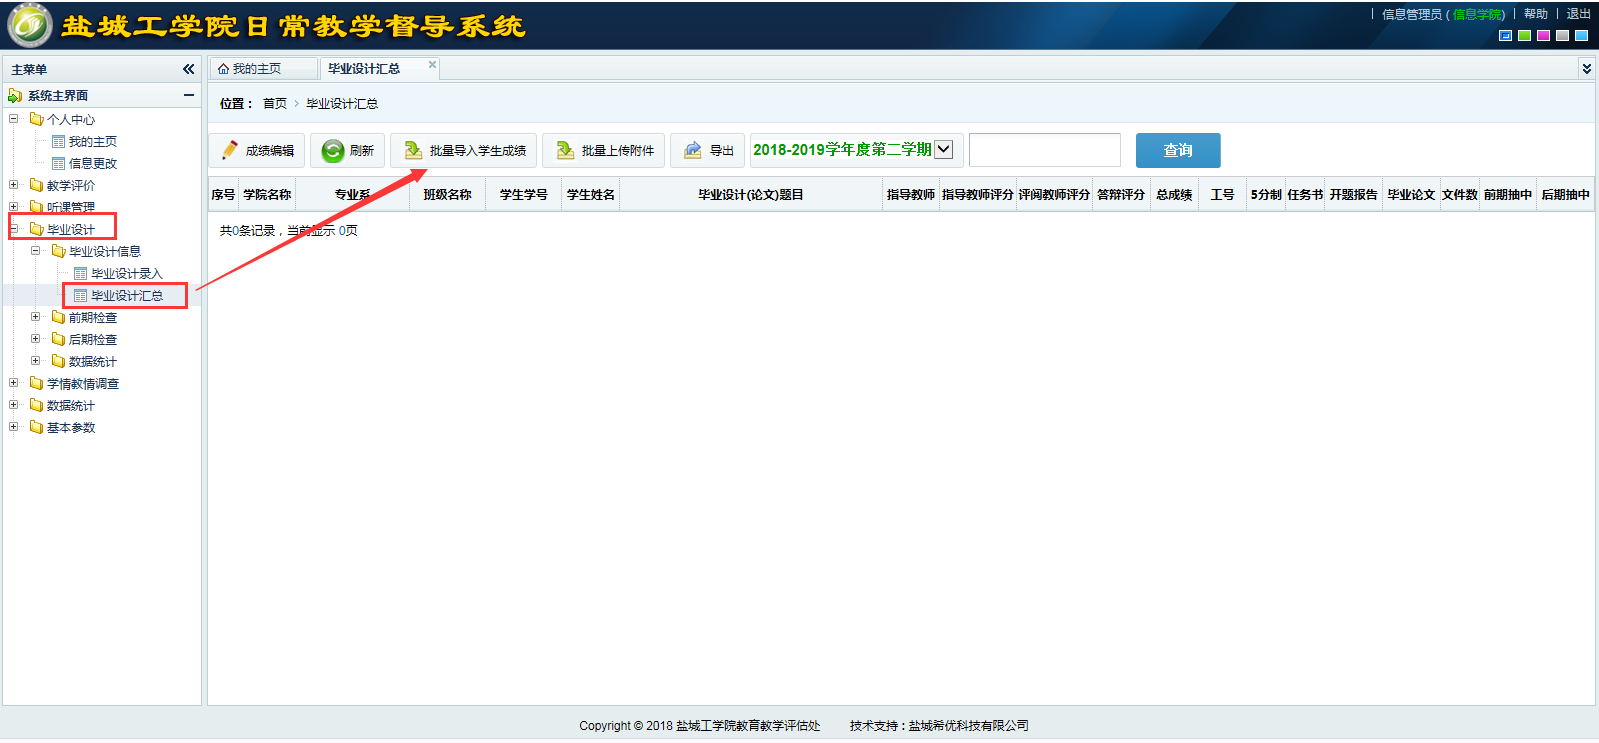Expand the 基本参数 folder
Image resolution: width=1599 pixels, height=743 pixels.
pos(14,427)
